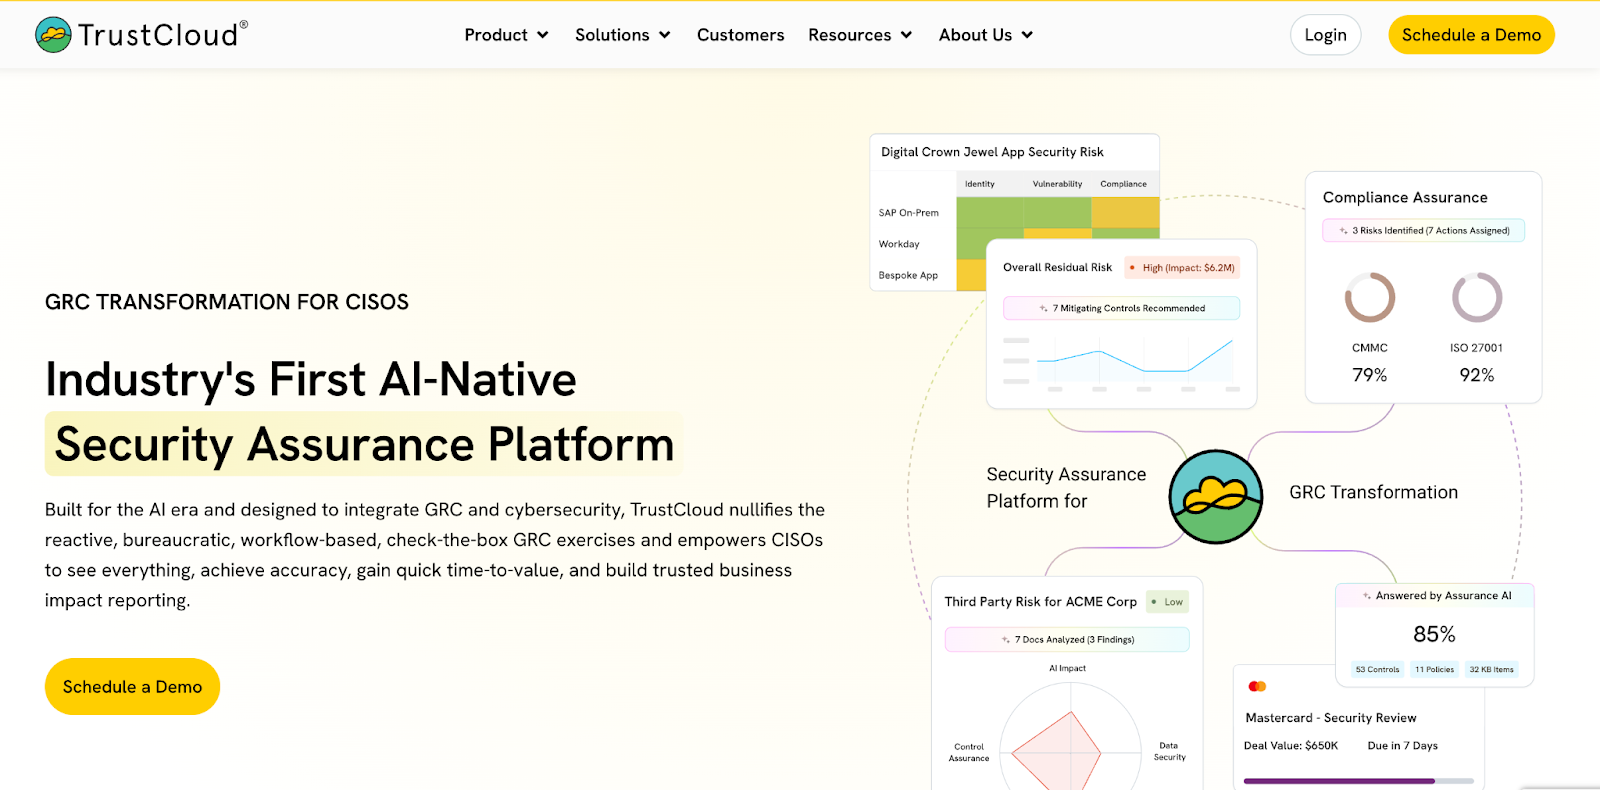Click the 85% answered value
The width and height of the screenshot is (1600, 790).
coord(1434,634)
